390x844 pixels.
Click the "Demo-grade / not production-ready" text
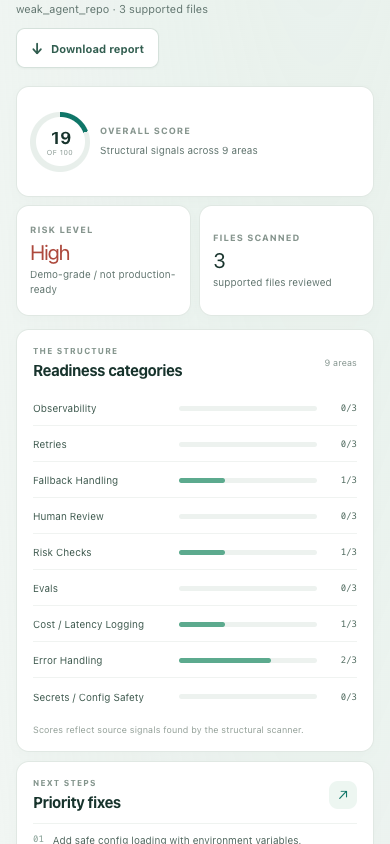coord(103,282)
